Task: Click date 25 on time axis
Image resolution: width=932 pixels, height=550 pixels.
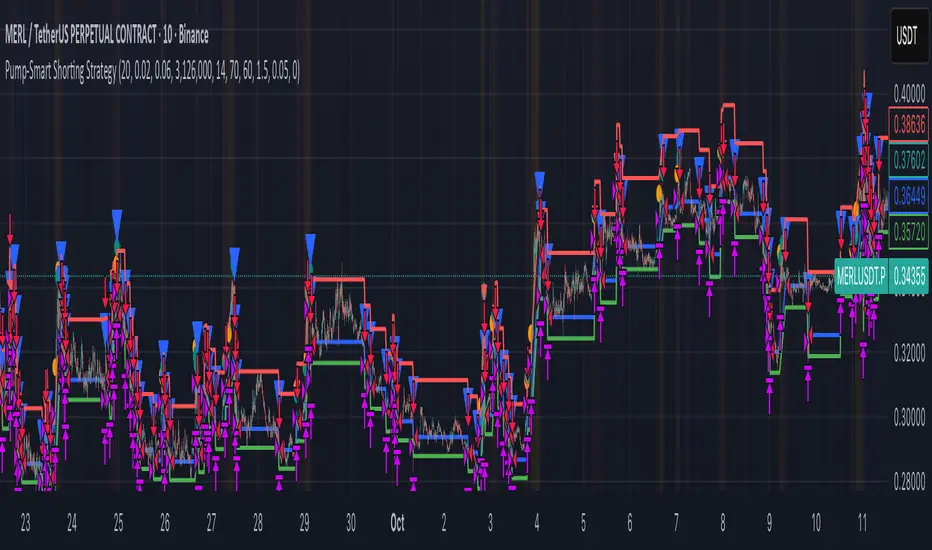Action: [118, 523]
